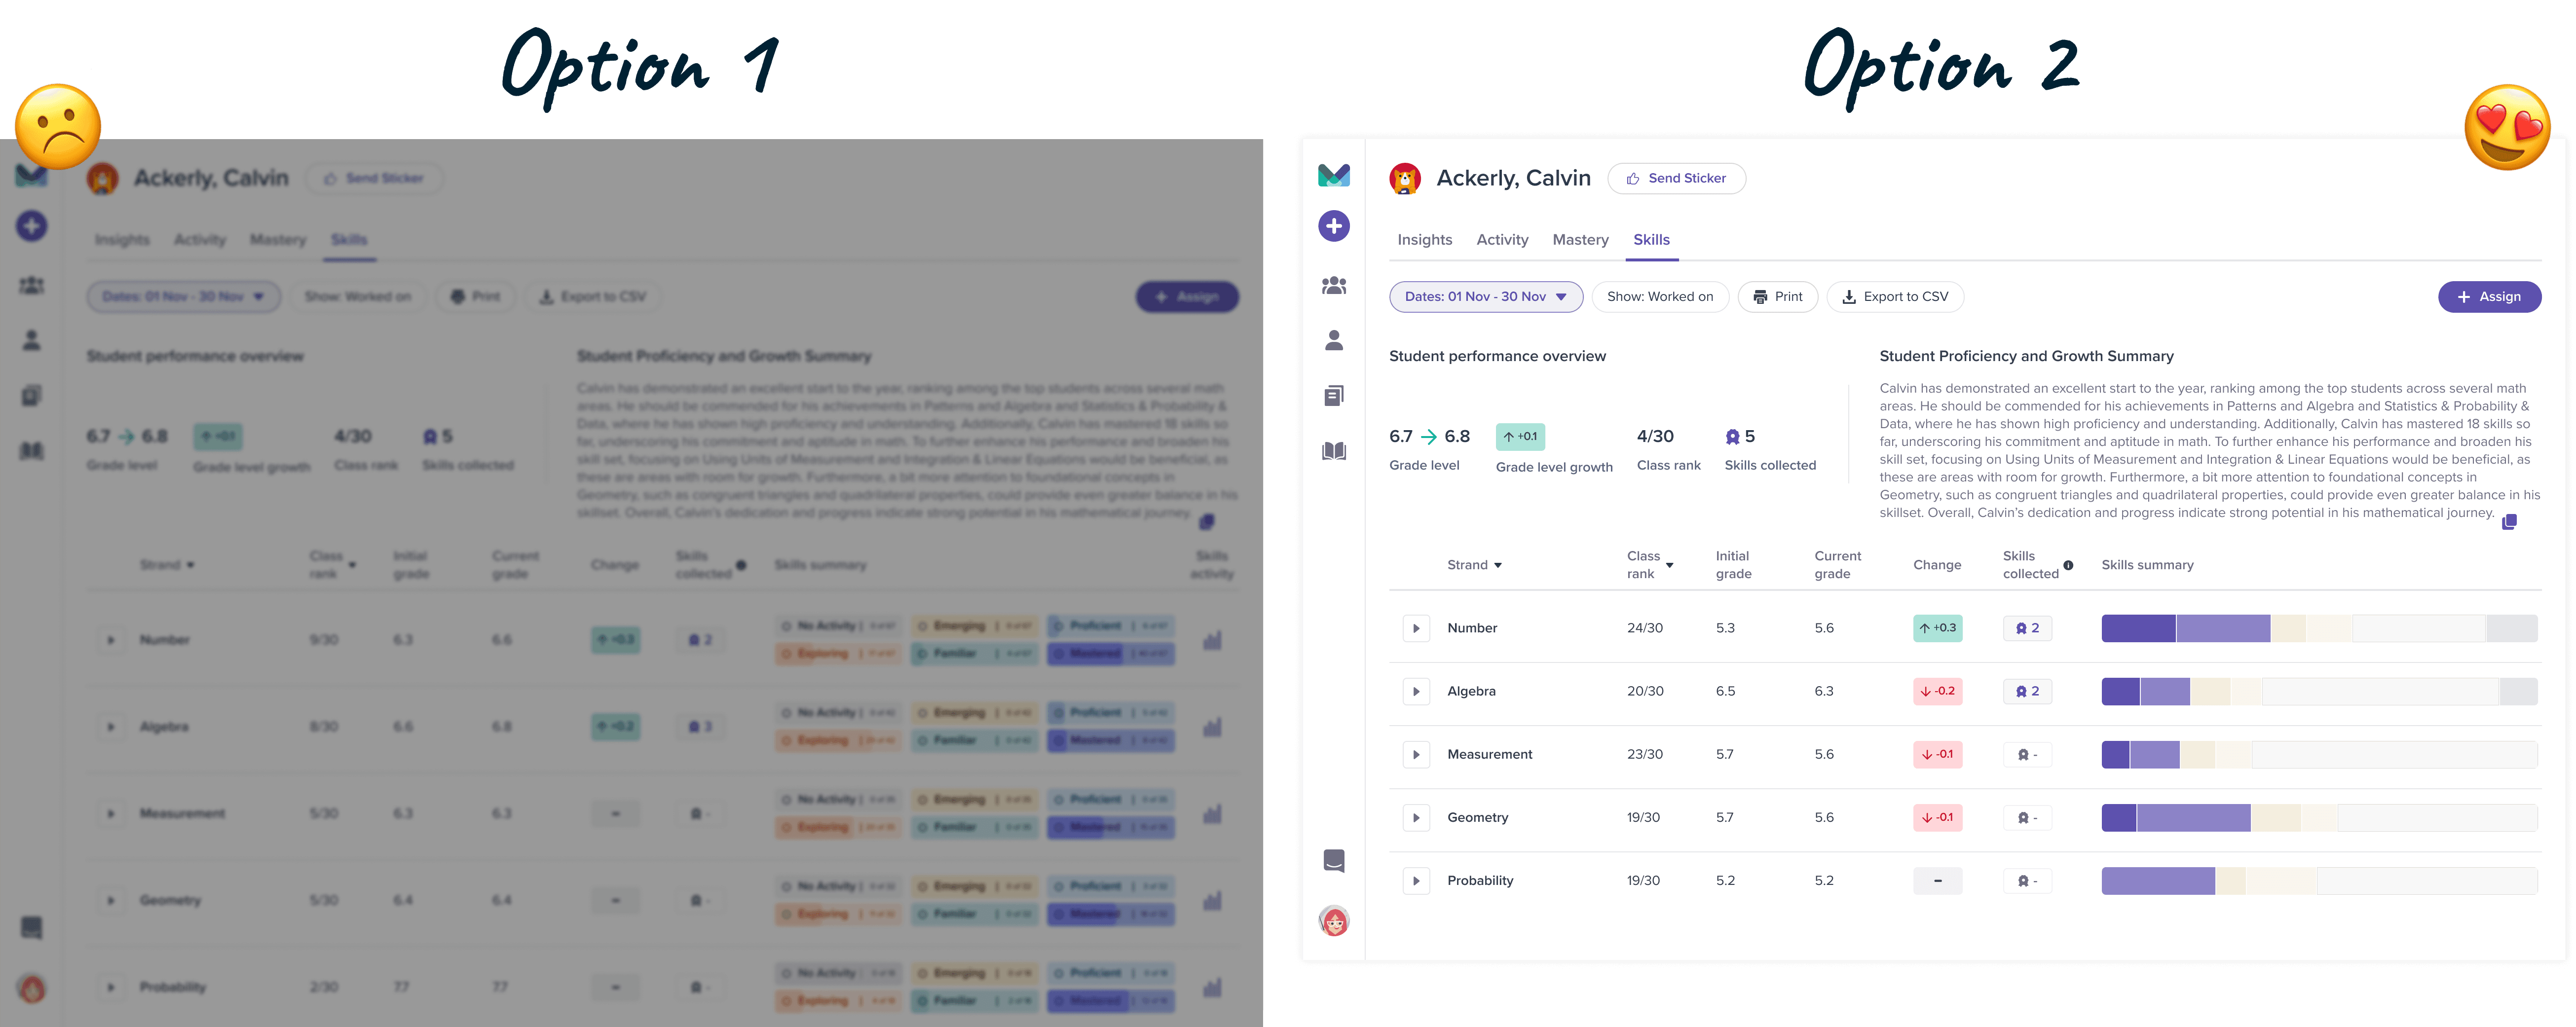Click the teacher profile avatar in sidebar
The image size is (2576, 1027).
(x=1333, y=920)
